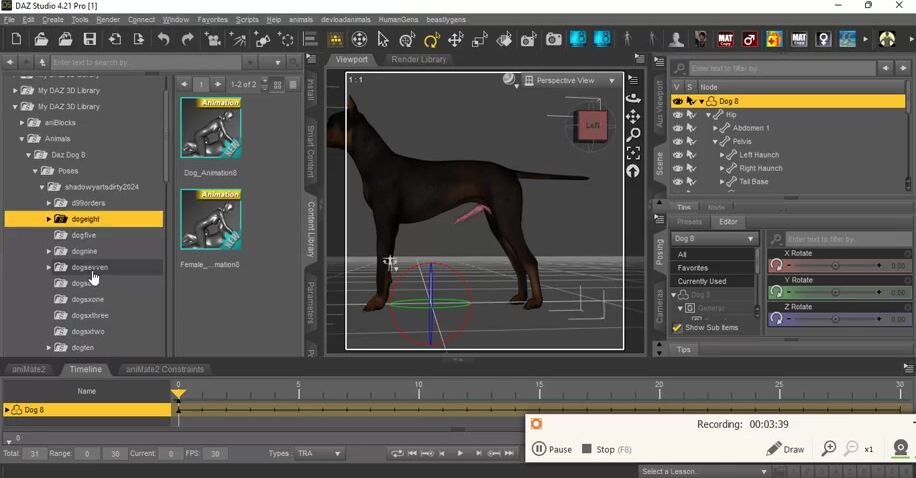The width and height of the screenshot is (916, 478).
Task: Click the reset camera viewport icon
Action: click(x=633, y=171)
